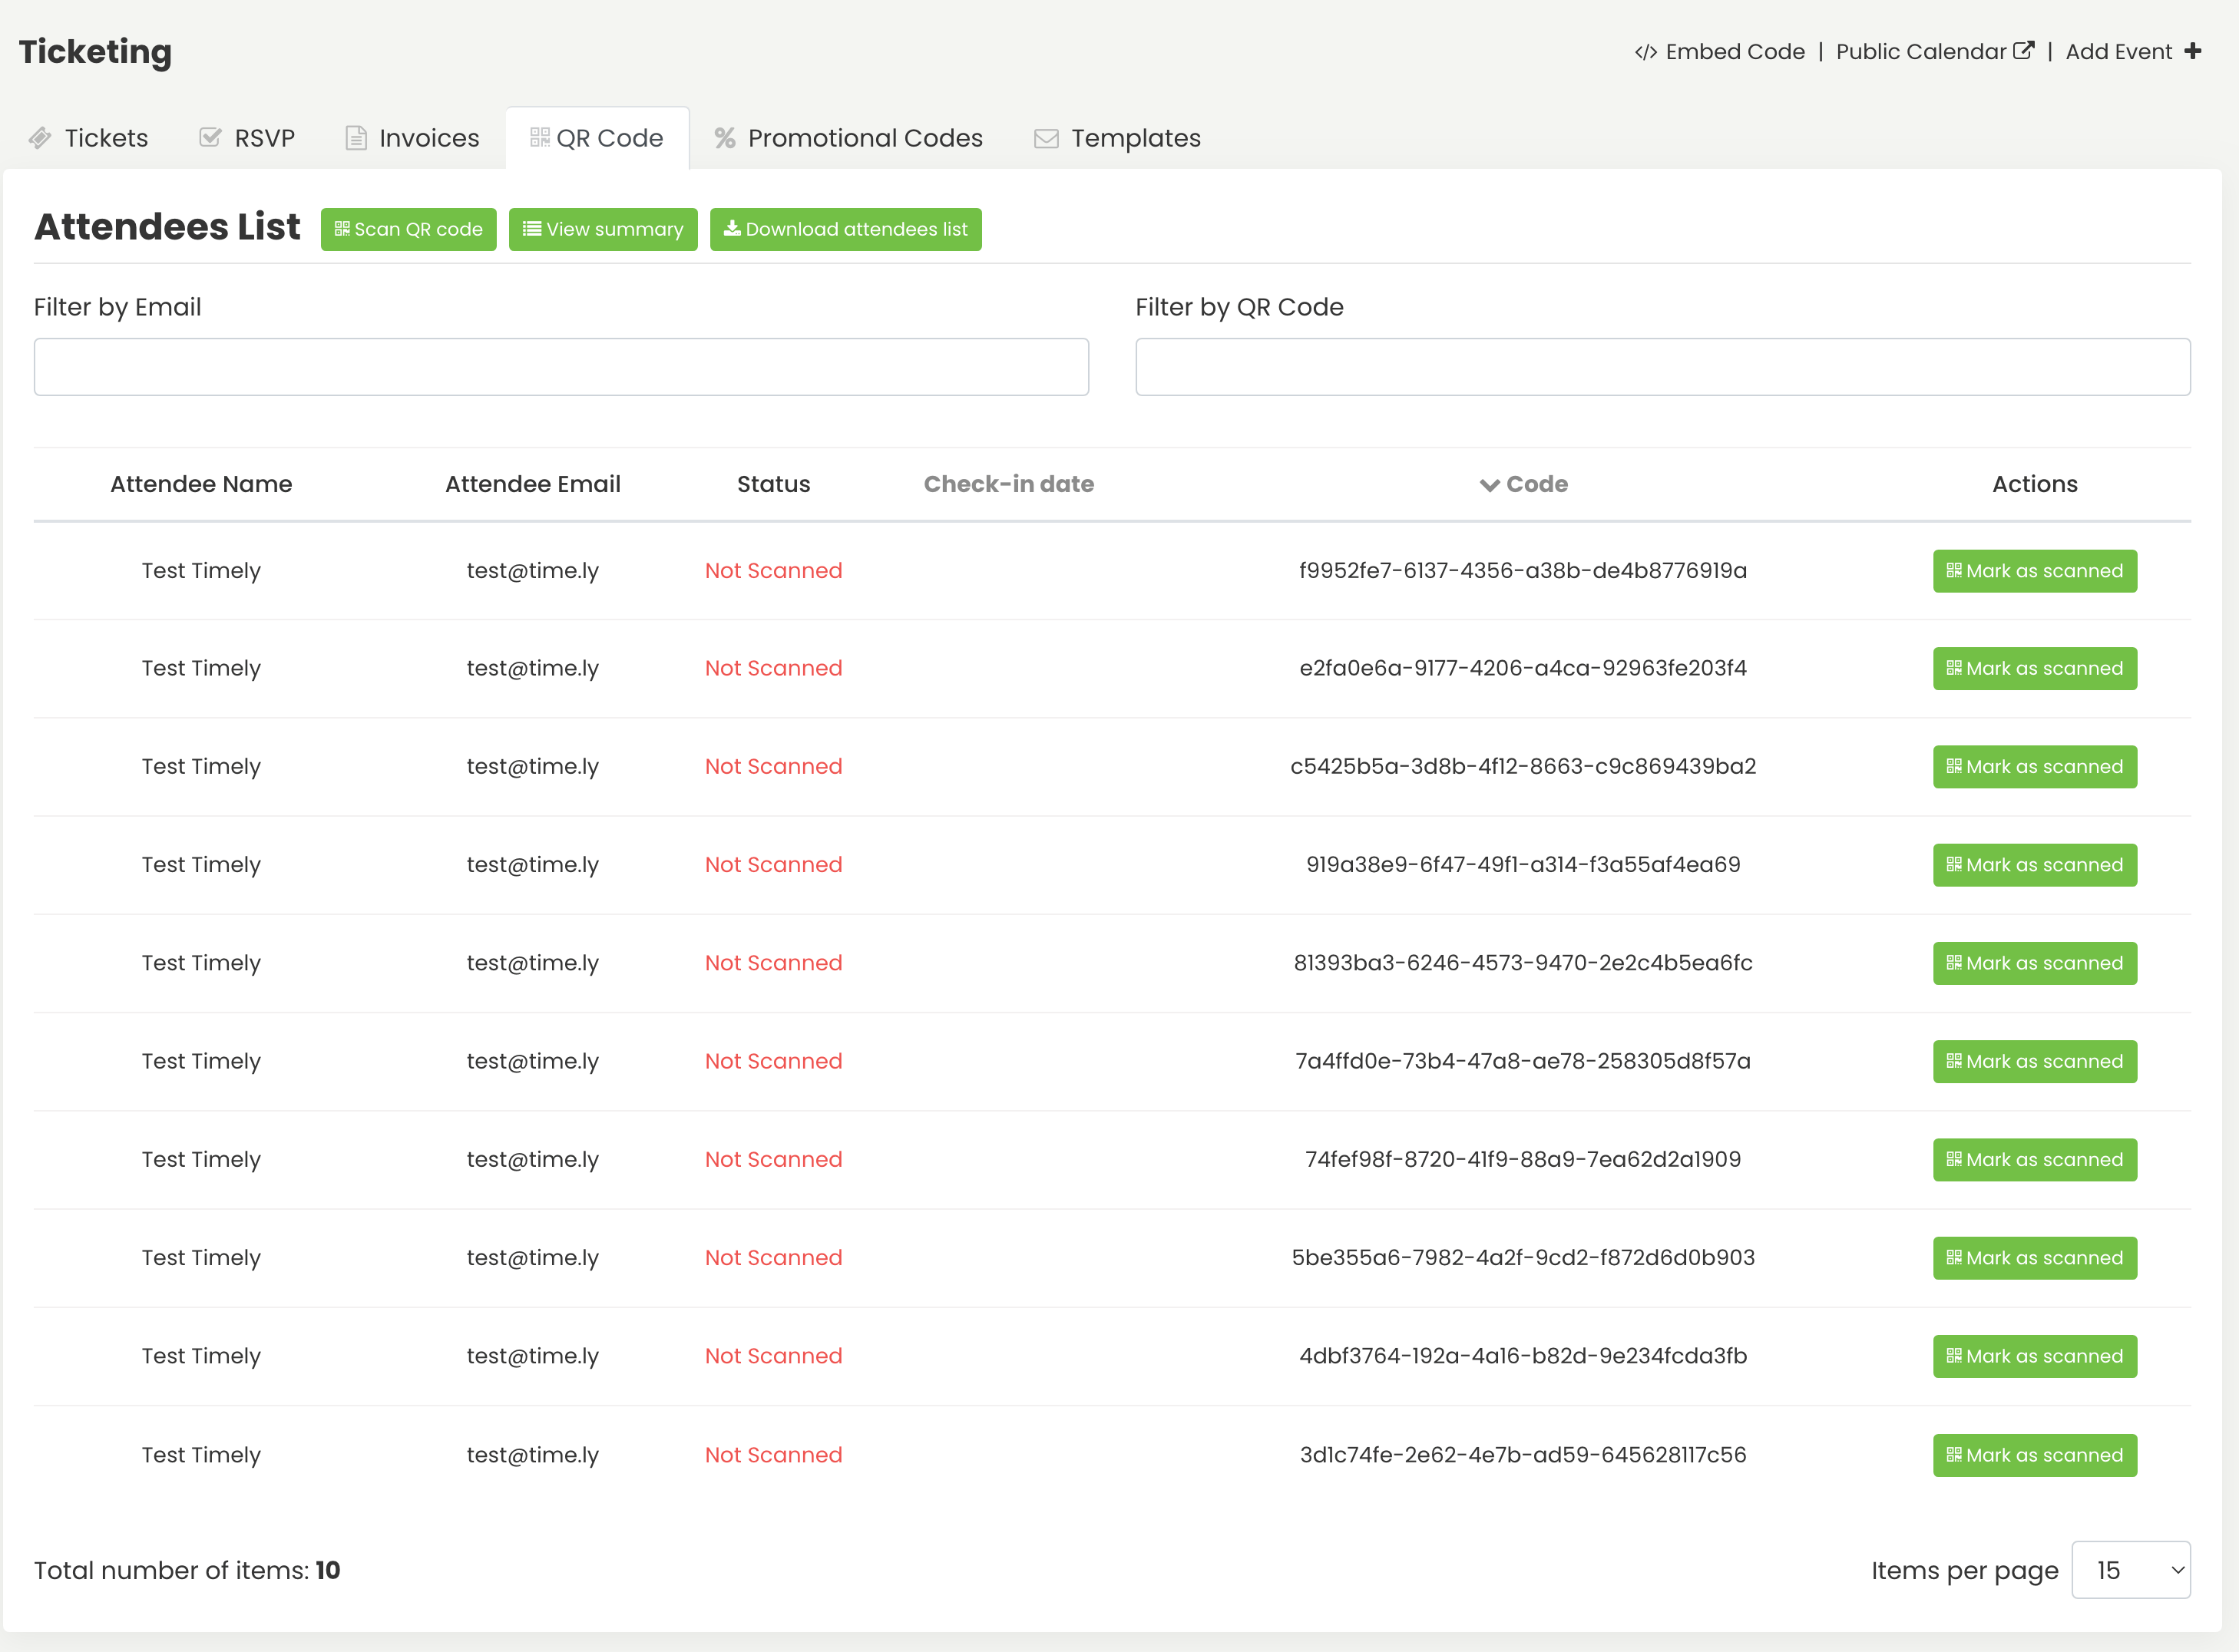Screen dimensions: 2239x1652
Task: Mark code f9952fe7 row as scanned
Action: coord(2035,571)
